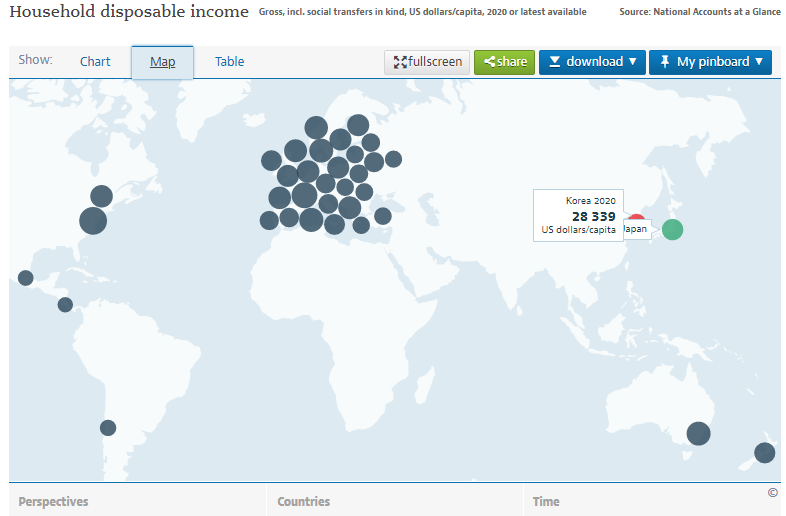Click the Canada bubble above United States

(x=101, y=196)
